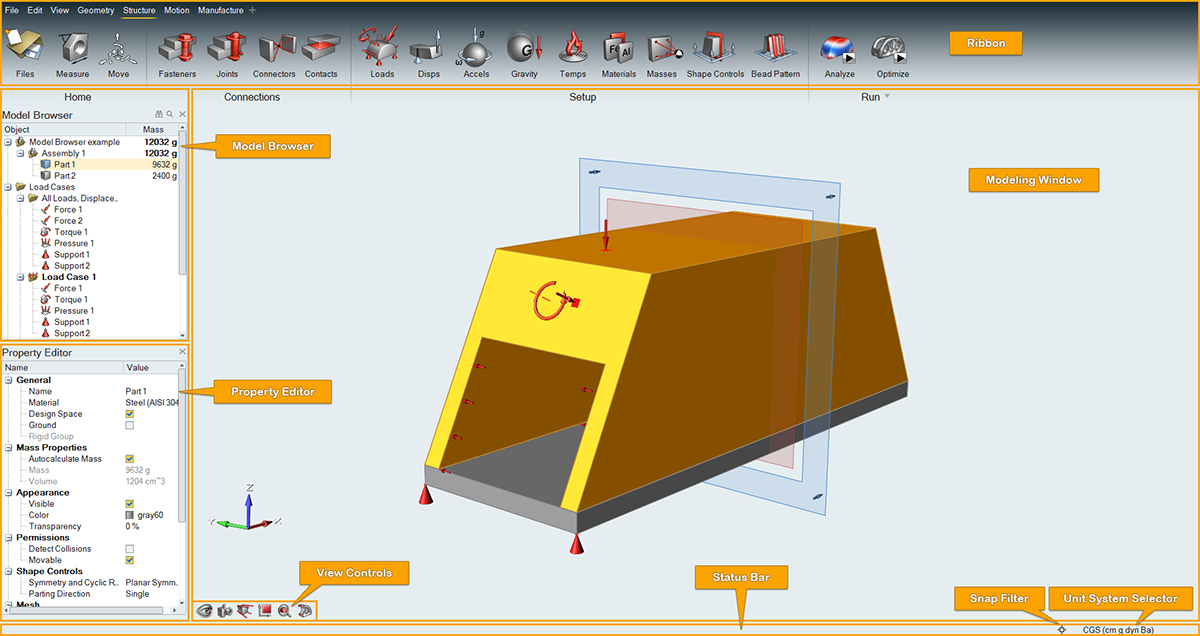Toggle the Design Space checkbox
Image resolution: width=1200 pixels, height=636 pixels.
click(129, 414)
